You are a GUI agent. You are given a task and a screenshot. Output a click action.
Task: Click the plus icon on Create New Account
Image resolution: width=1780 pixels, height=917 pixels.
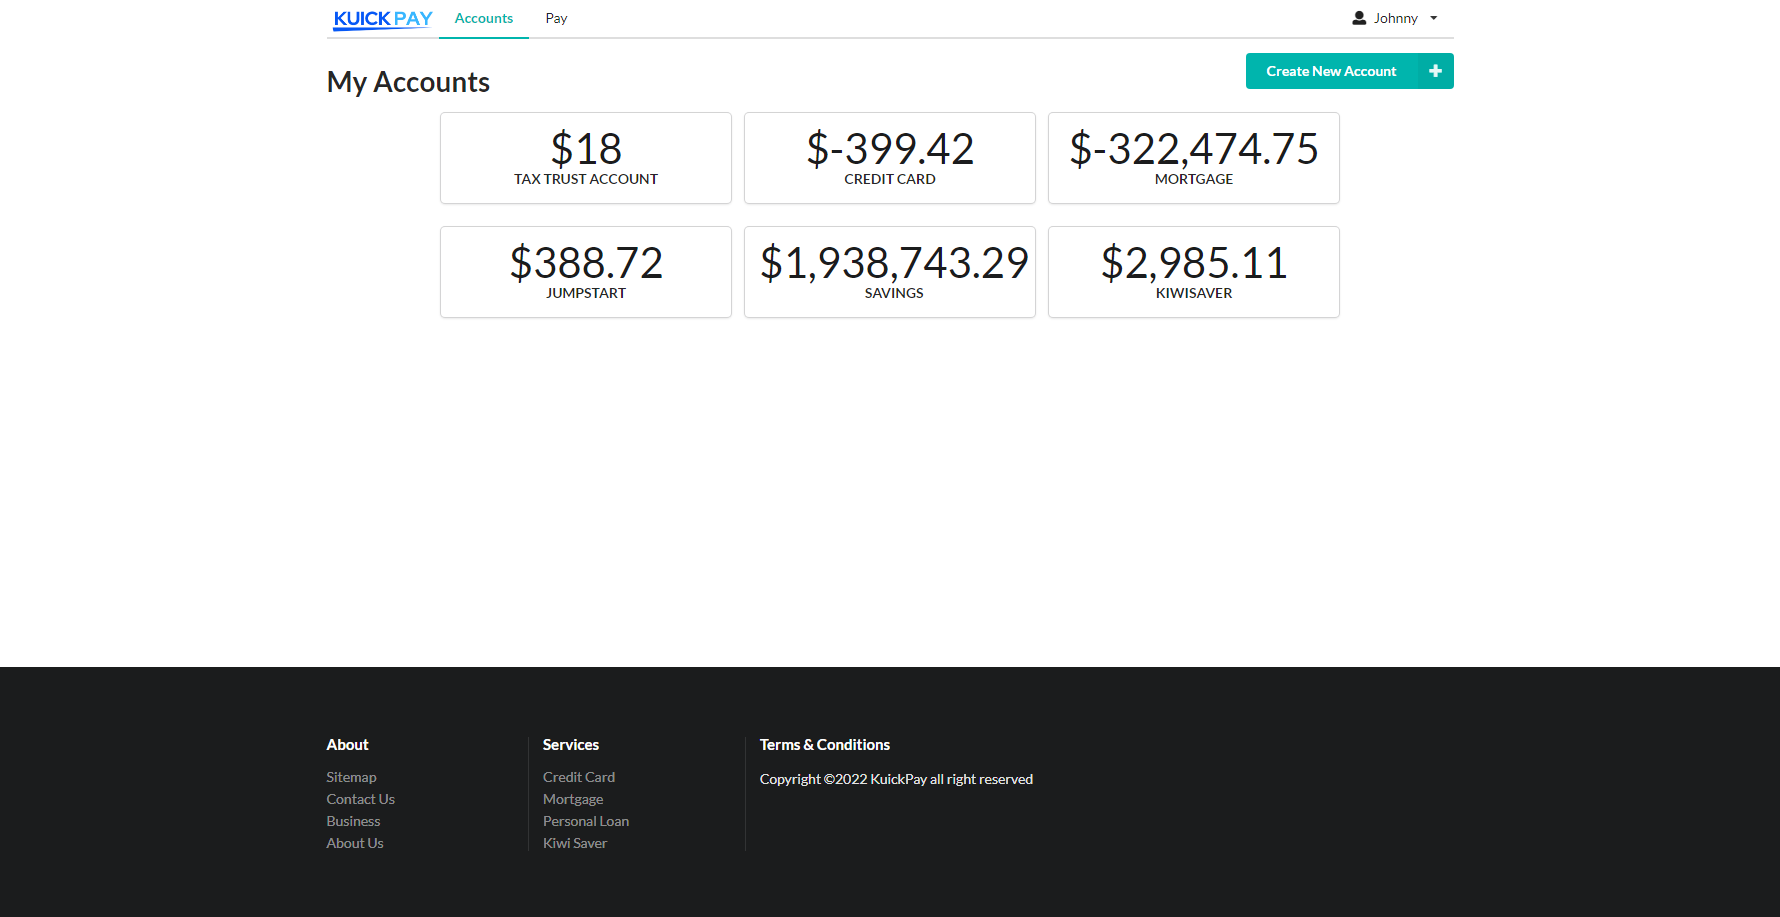pos(1435,71)
